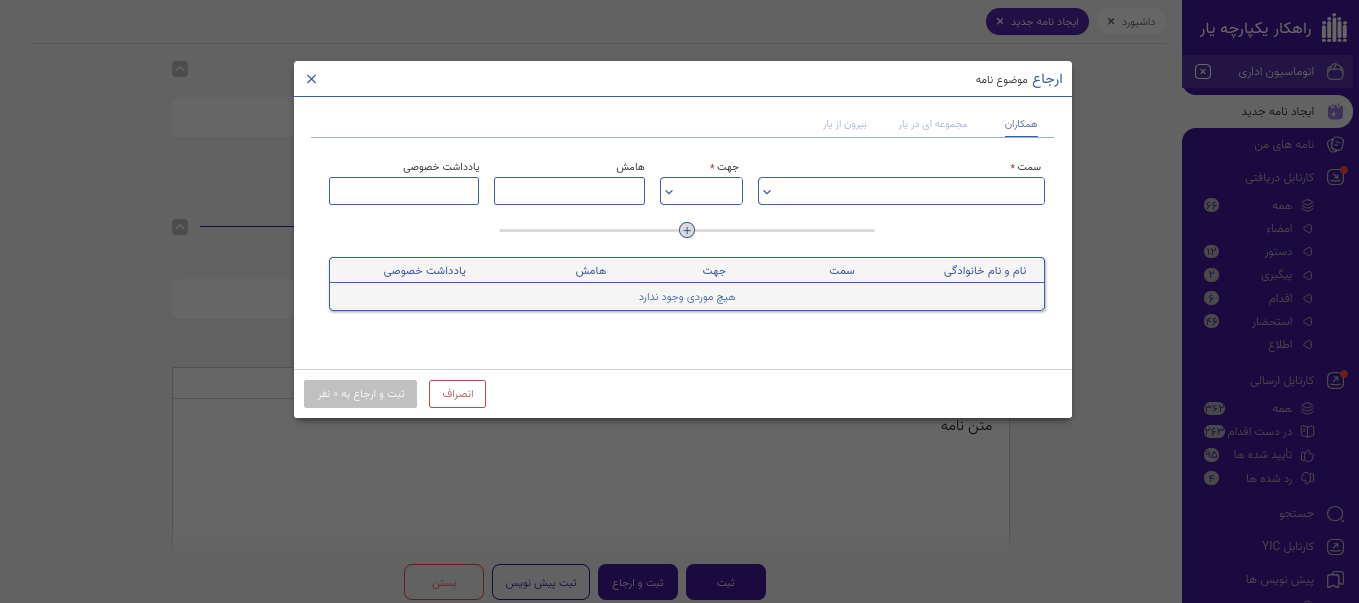Click the ثبت button at bottom
This screenshot has width=1359, height=603.
pos(725,582)
